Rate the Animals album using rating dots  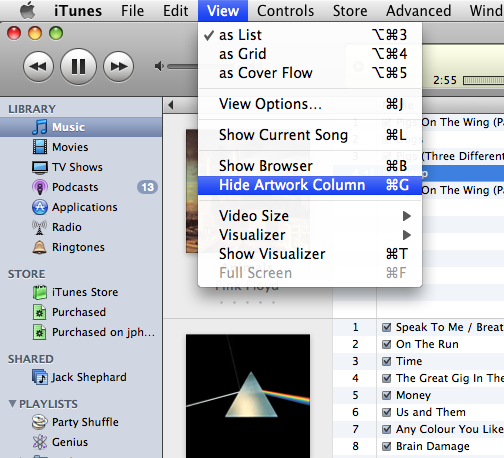[247, 303]
